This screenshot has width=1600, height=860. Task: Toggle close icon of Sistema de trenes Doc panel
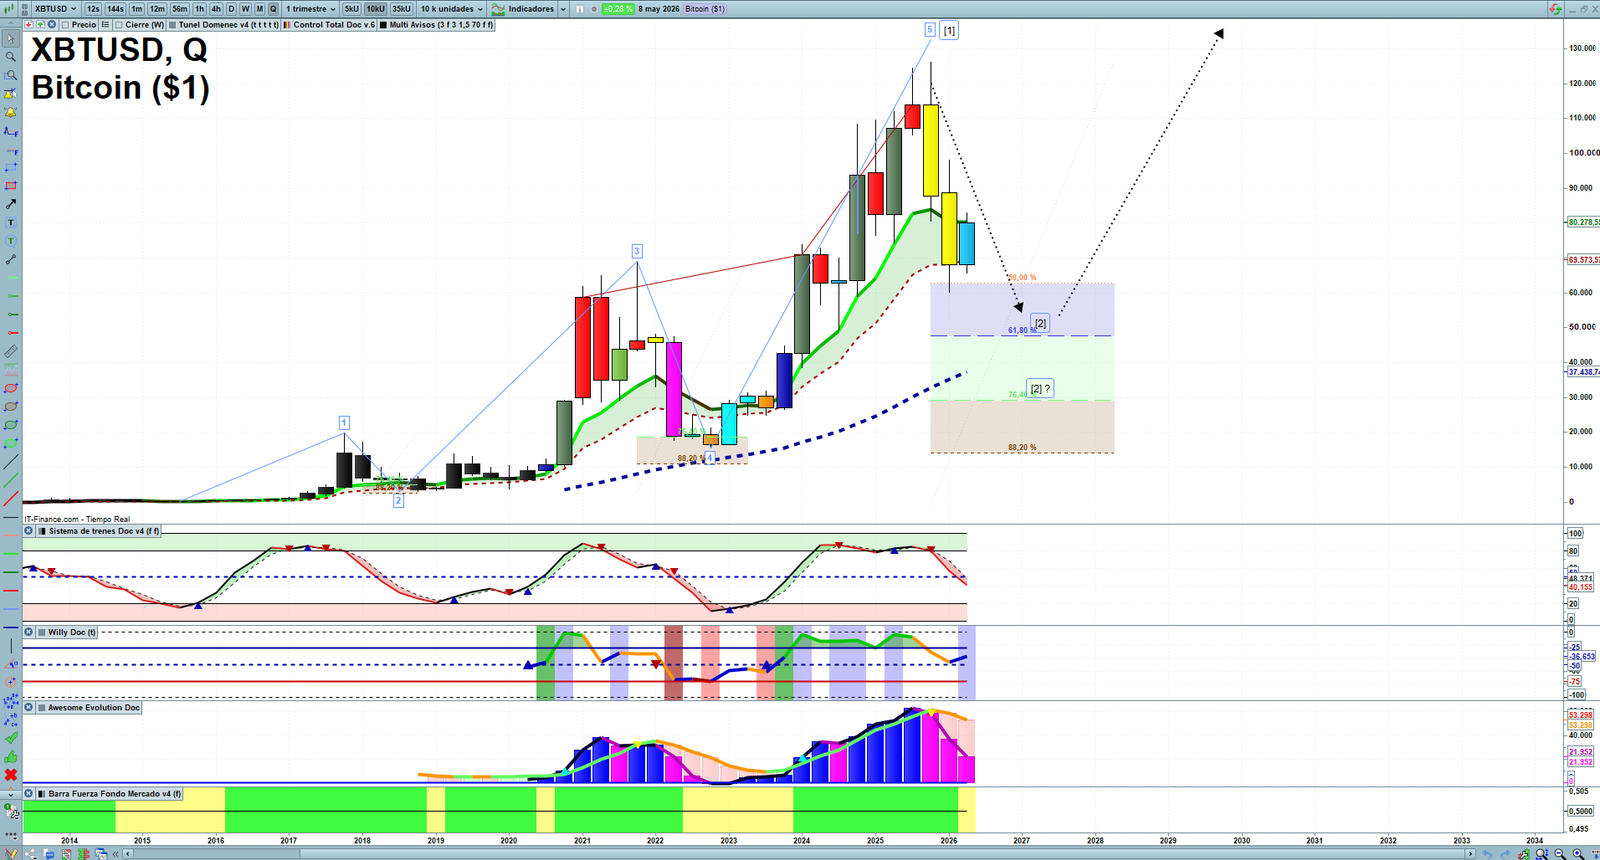pos(29,531)
